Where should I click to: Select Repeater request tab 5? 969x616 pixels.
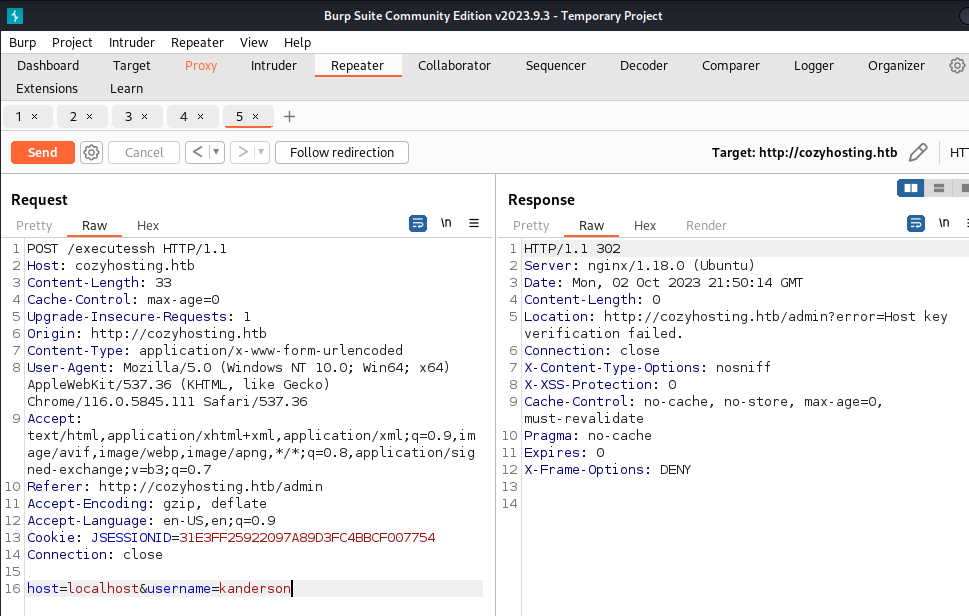239,117
